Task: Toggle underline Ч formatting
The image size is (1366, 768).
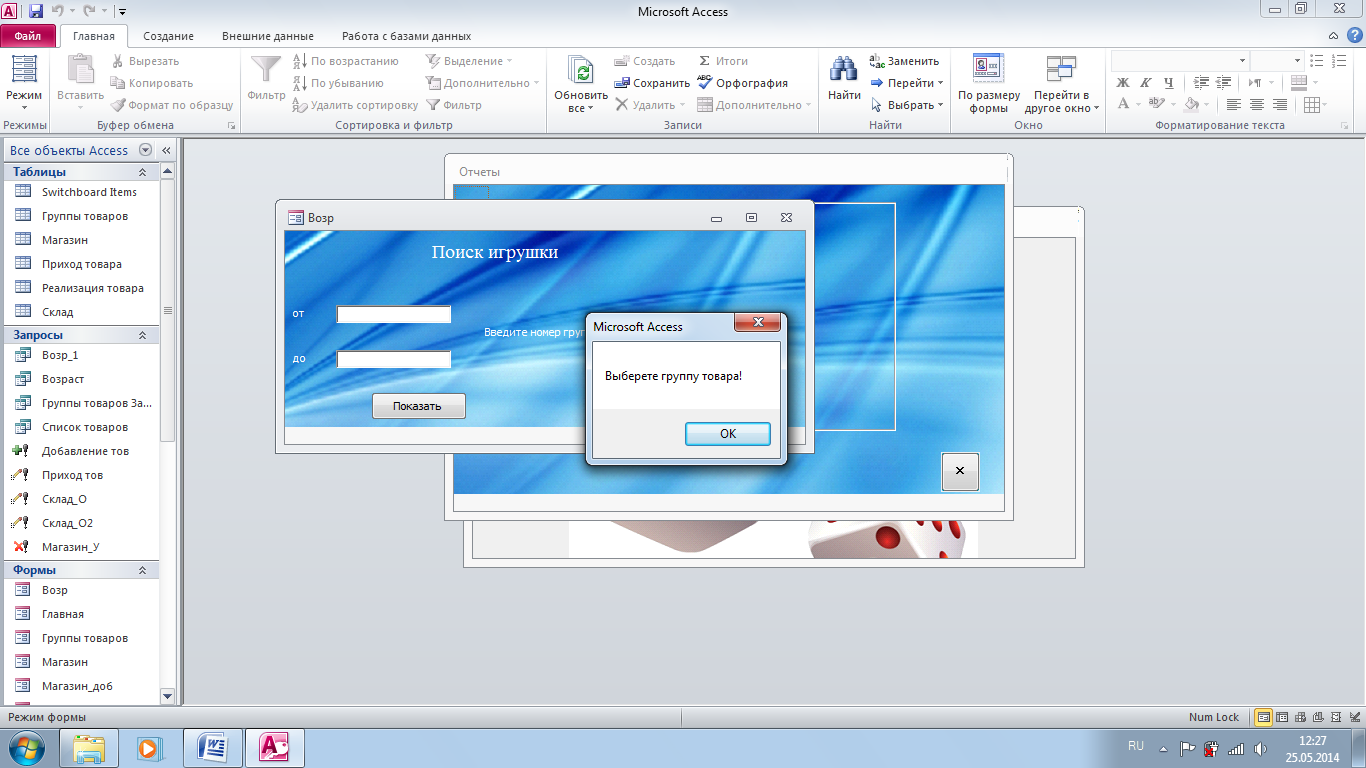Action: pos(1167,83)
